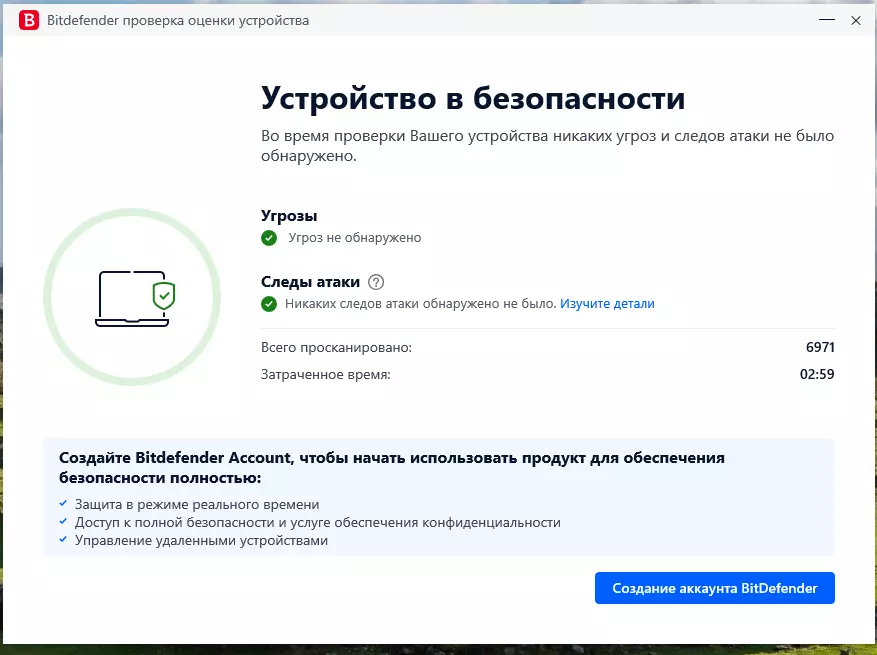877x655 pixels.
Task: Click the green checkmark next to Угроз не обнаружено
Action: (x=269, y=238)
